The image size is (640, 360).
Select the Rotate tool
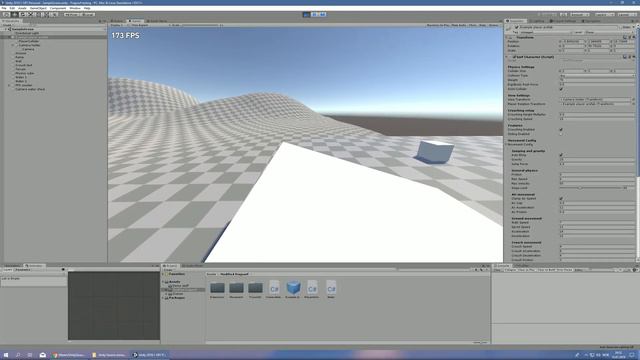(22, 14)
